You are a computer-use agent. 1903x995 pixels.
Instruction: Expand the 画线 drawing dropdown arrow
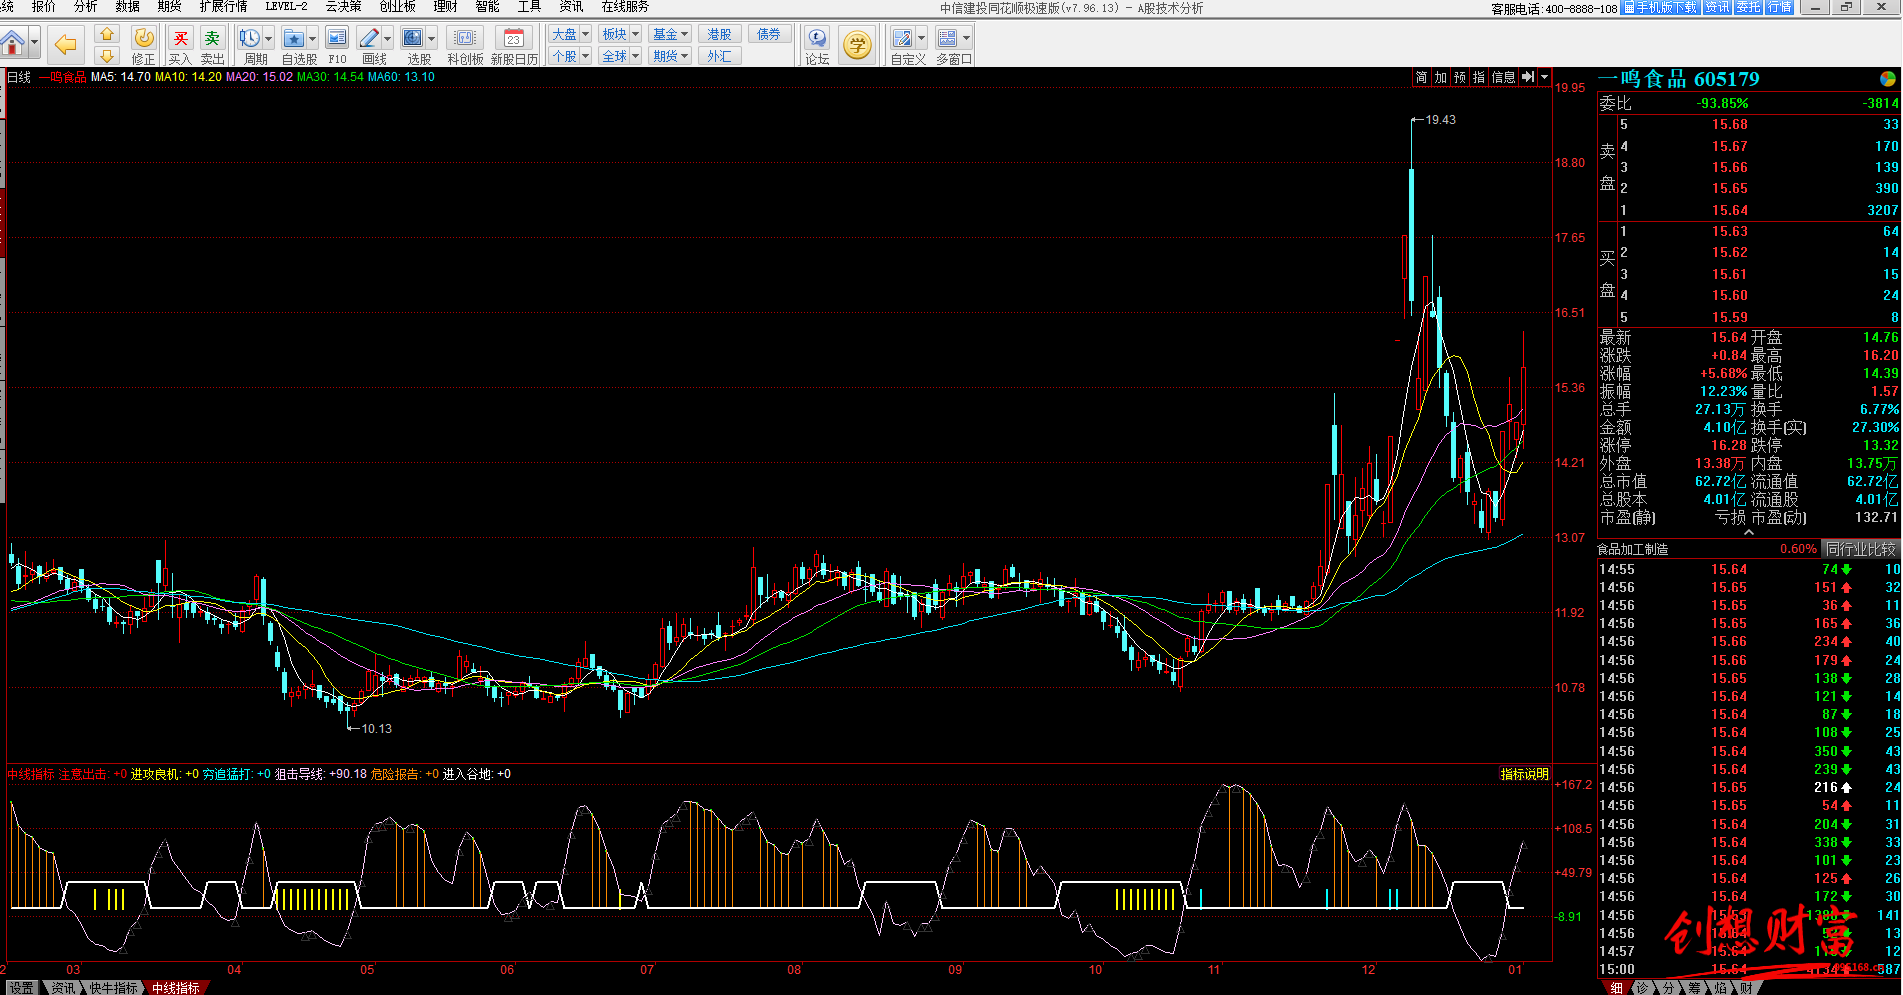click(388, 38)
